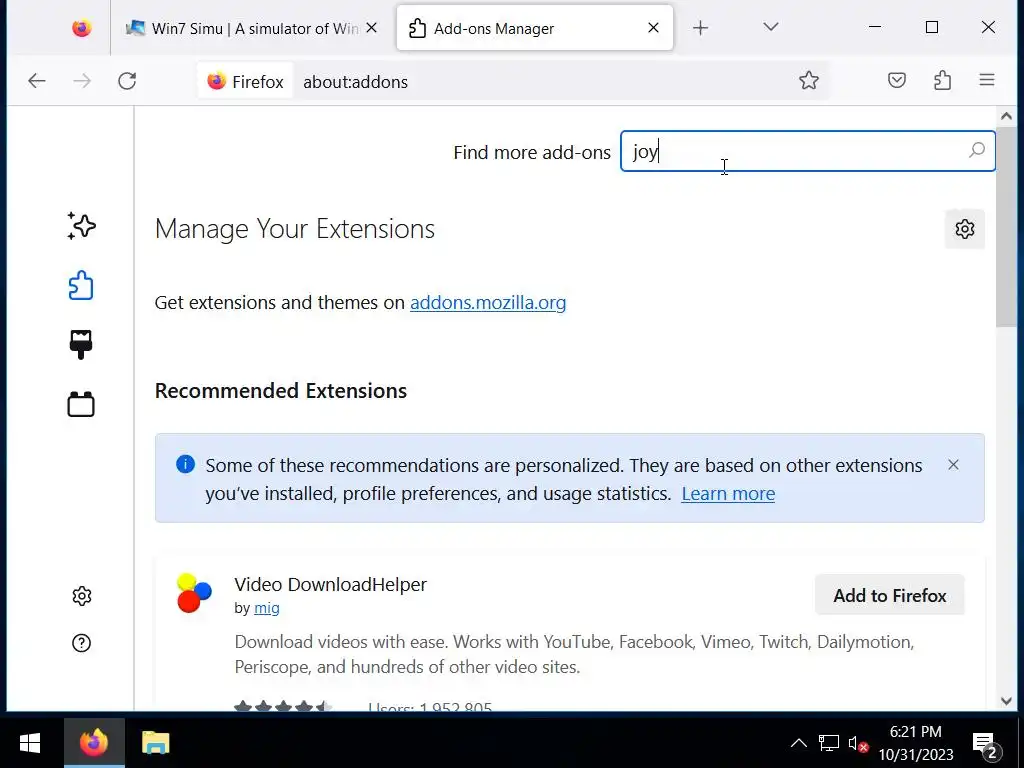Bookmark this page with the star
The width and height of the screenshot is (1024, 768).
808,80
